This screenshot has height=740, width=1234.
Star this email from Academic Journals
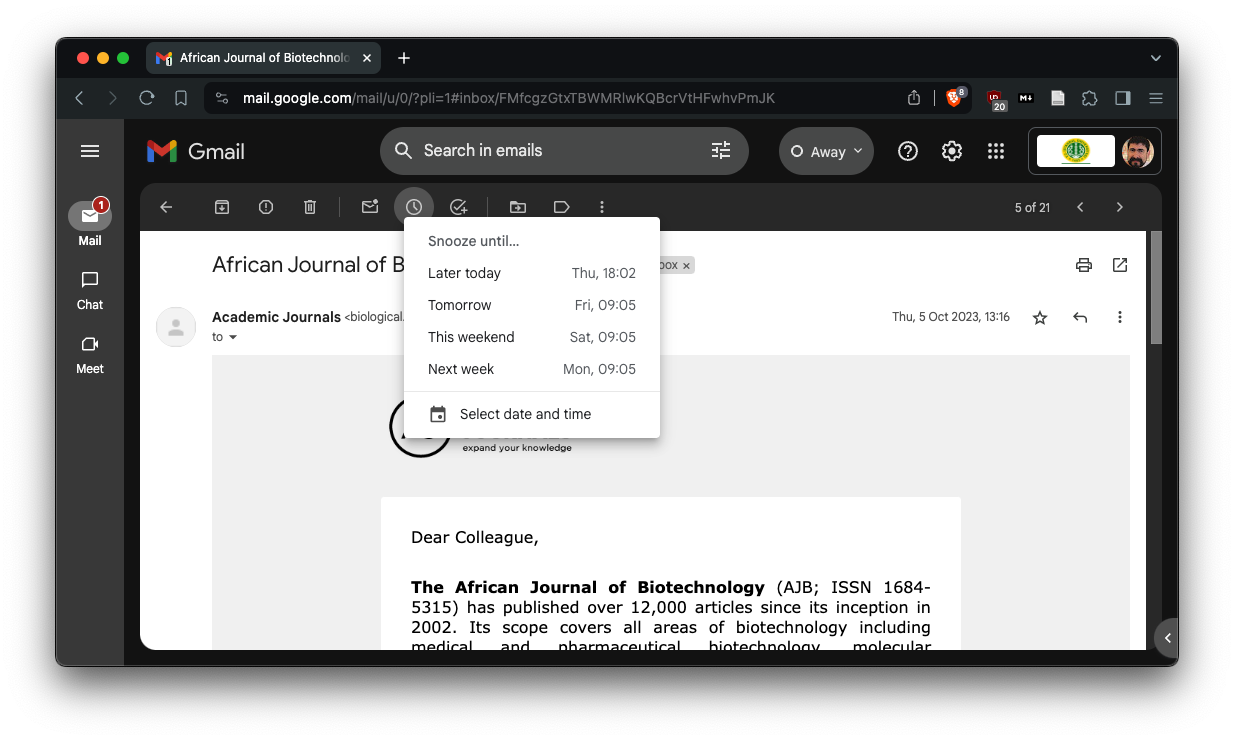[1040, 317]
